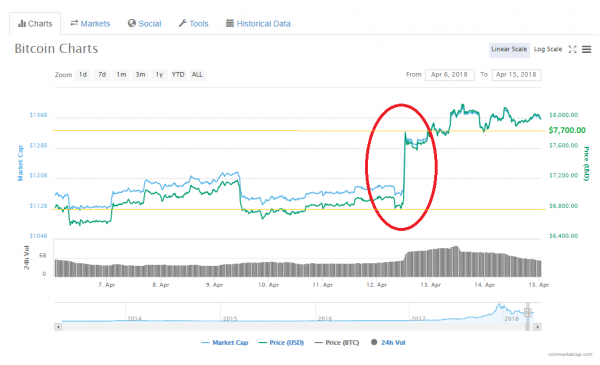Toggle Market Cap series in legend
Viewport: 600px width, 365px height.
coord(225,342)
